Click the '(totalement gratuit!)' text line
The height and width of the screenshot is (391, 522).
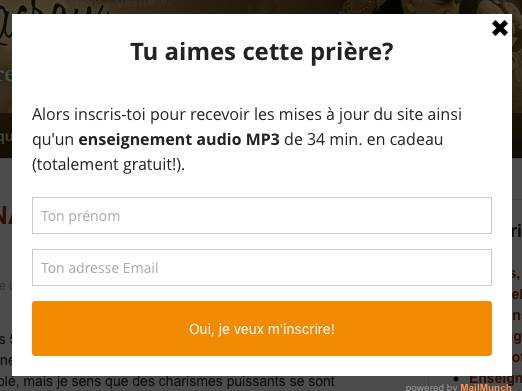[x=108, y=164]
